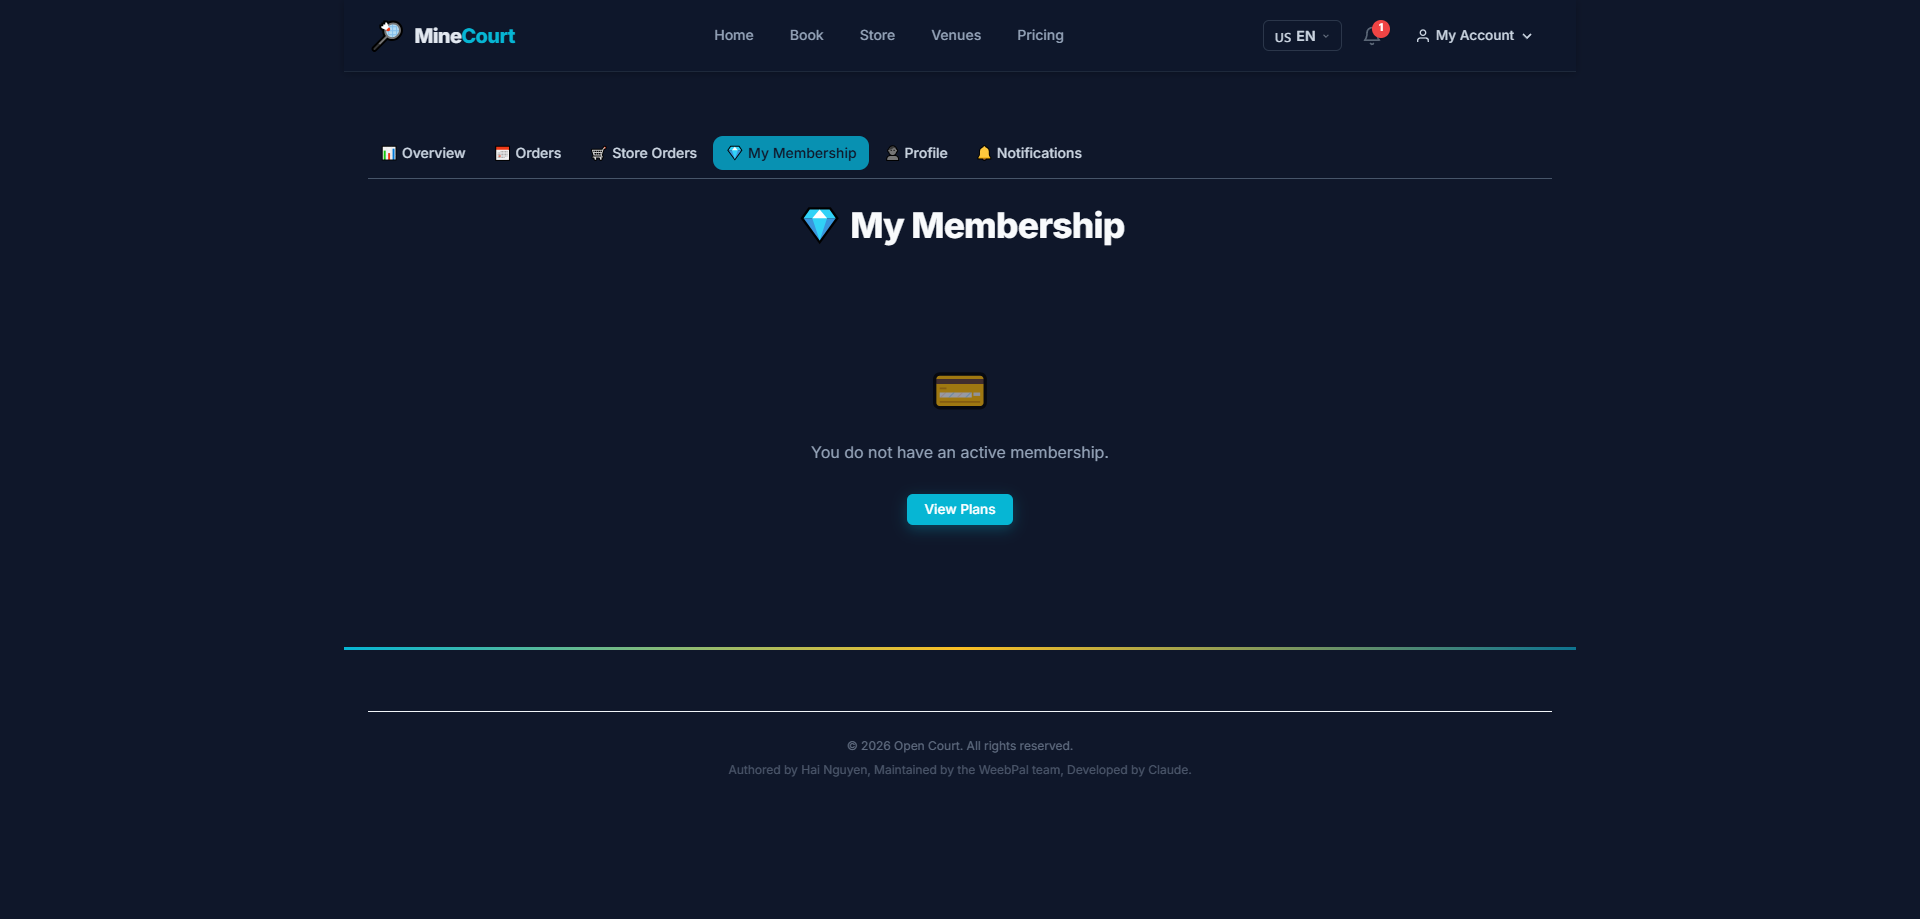
Task: Go to Venues in top navigation
Action: coord(956,35)
